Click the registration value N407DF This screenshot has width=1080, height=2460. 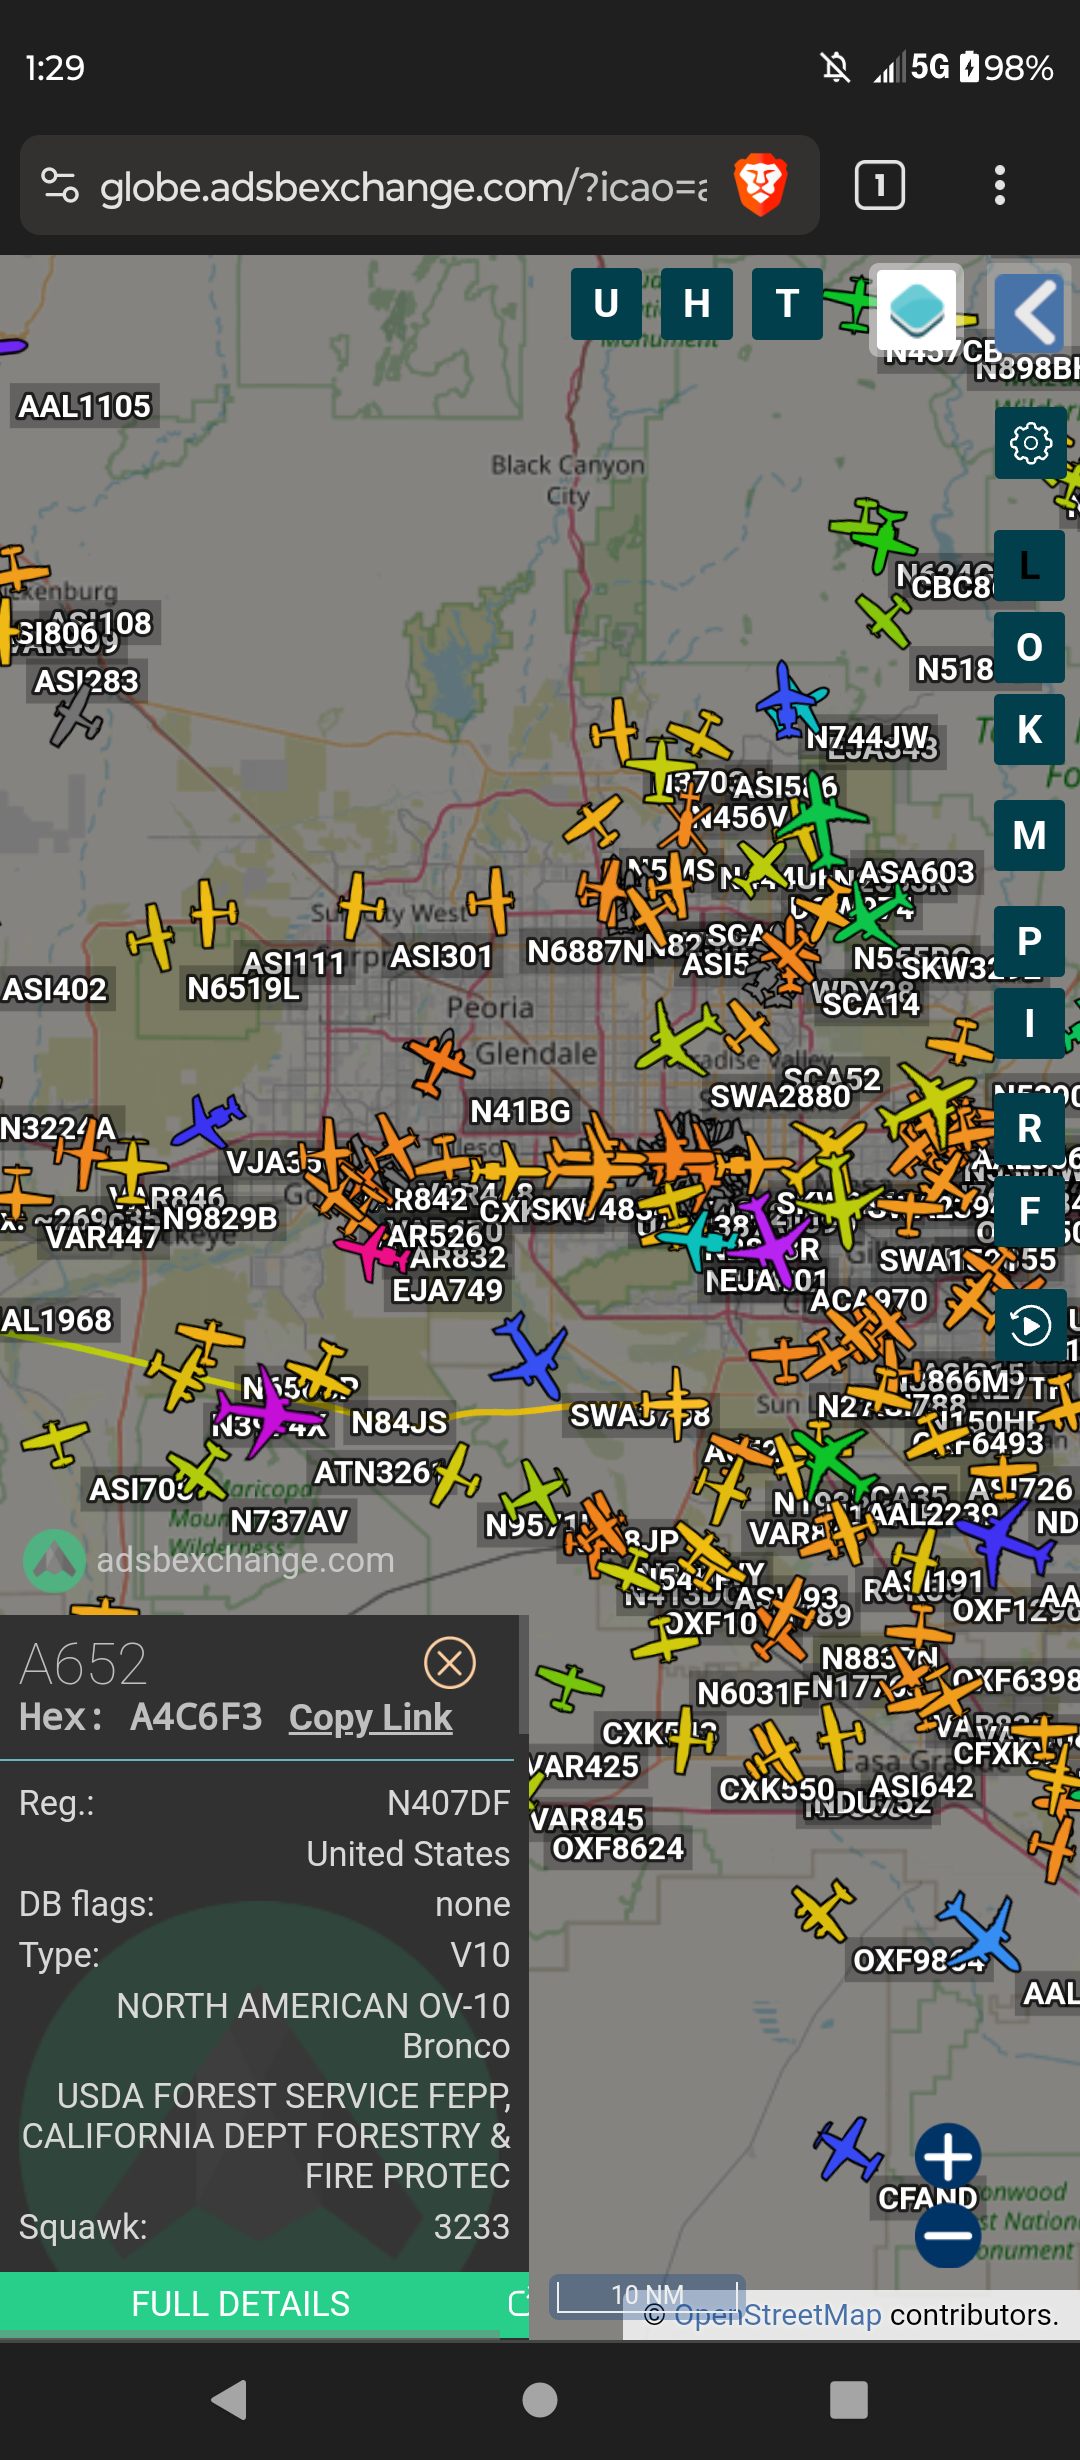point(448,1803)
